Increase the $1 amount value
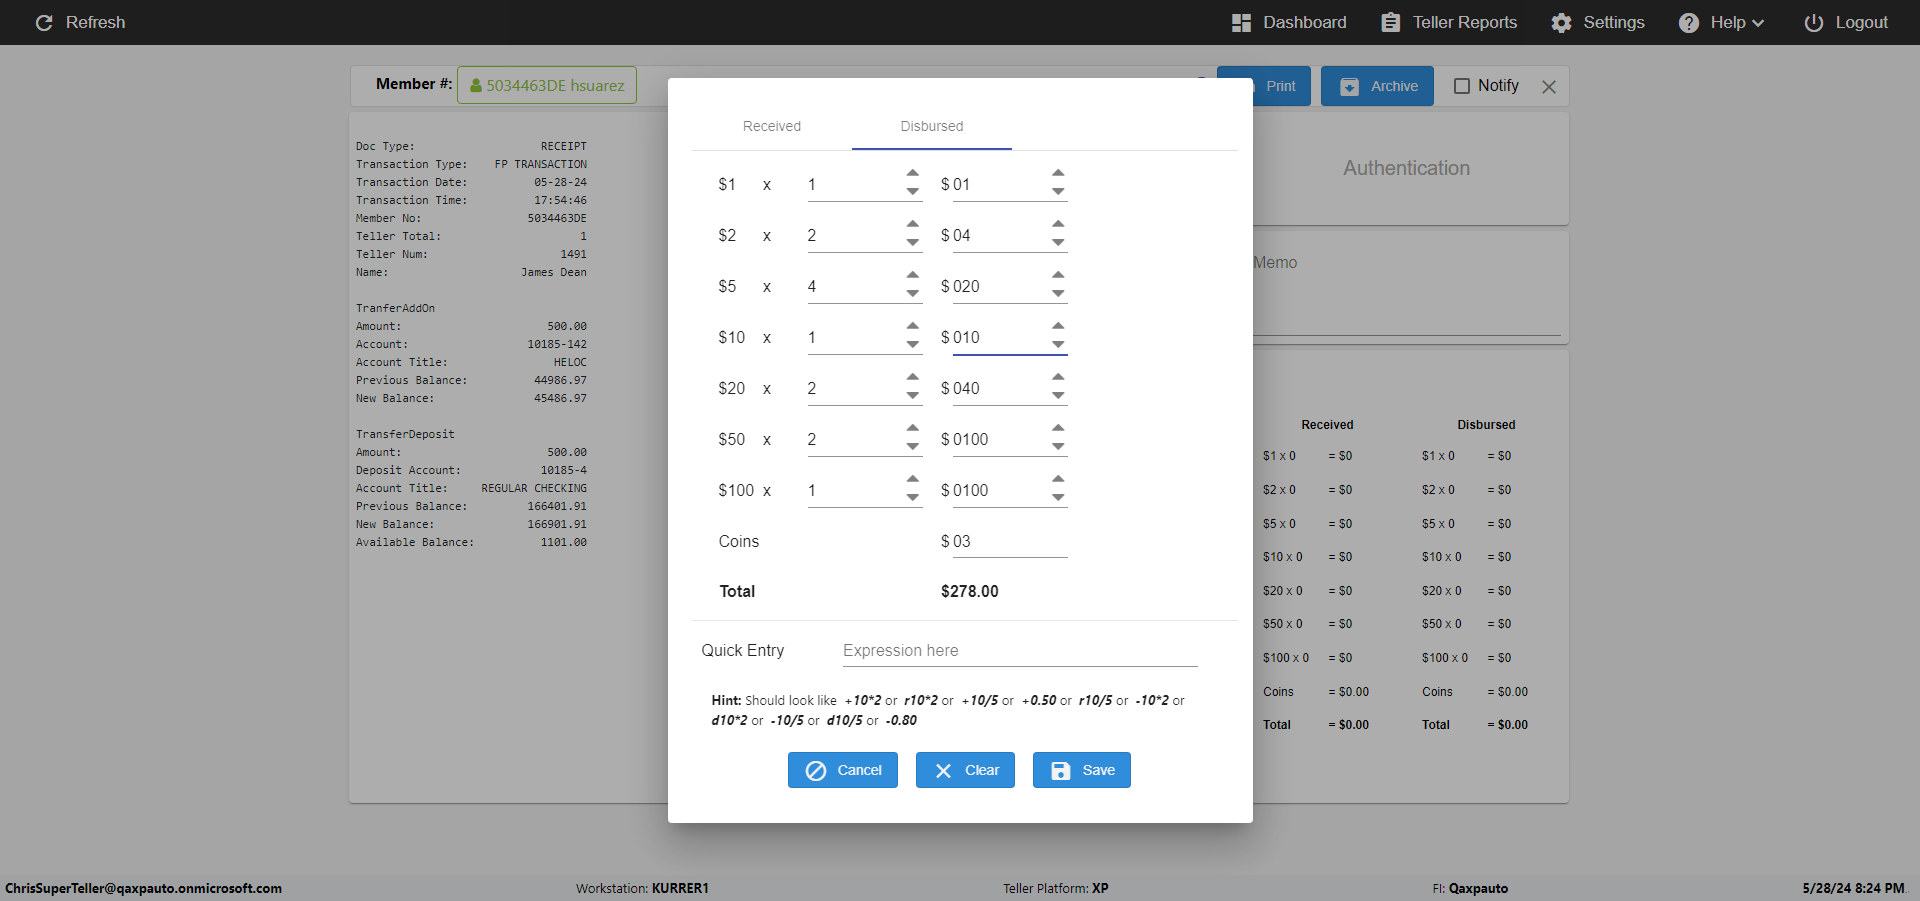Viewport: 1920px width, 901px height. tap(1058, 173)
